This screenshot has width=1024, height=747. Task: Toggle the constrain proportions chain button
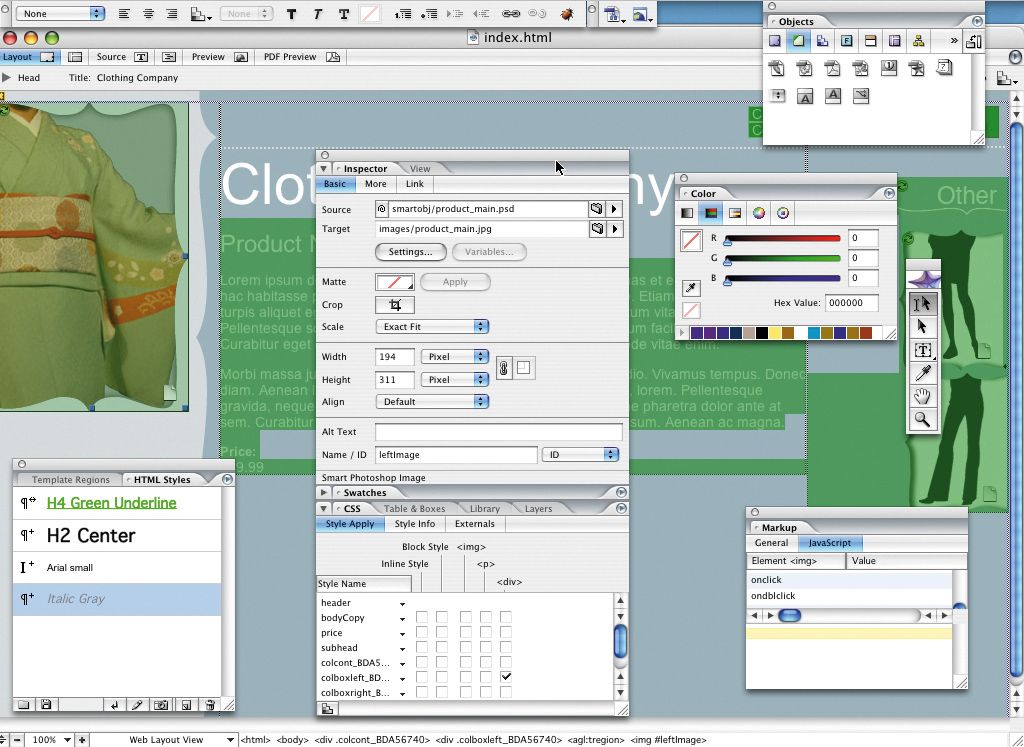click(x=504, y=368)
